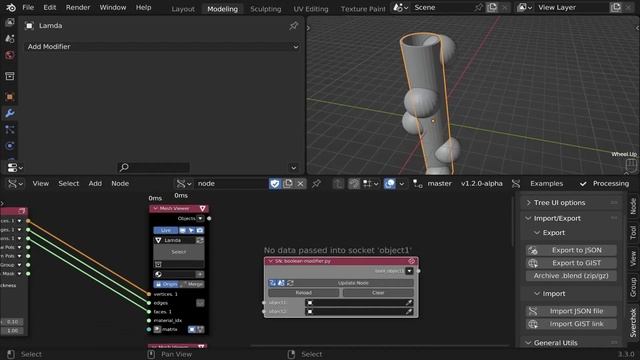Unlink the node tree with X icon

tap(300, 184)
